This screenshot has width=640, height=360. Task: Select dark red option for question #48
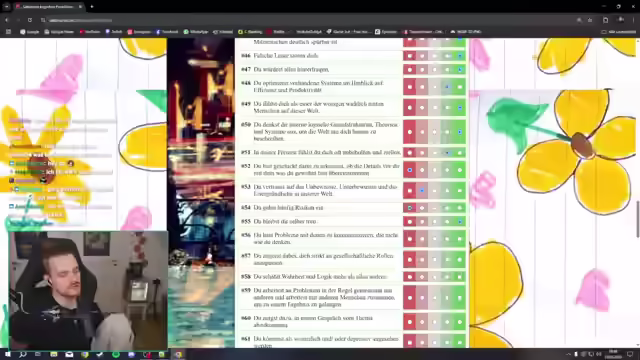point(409,87)
